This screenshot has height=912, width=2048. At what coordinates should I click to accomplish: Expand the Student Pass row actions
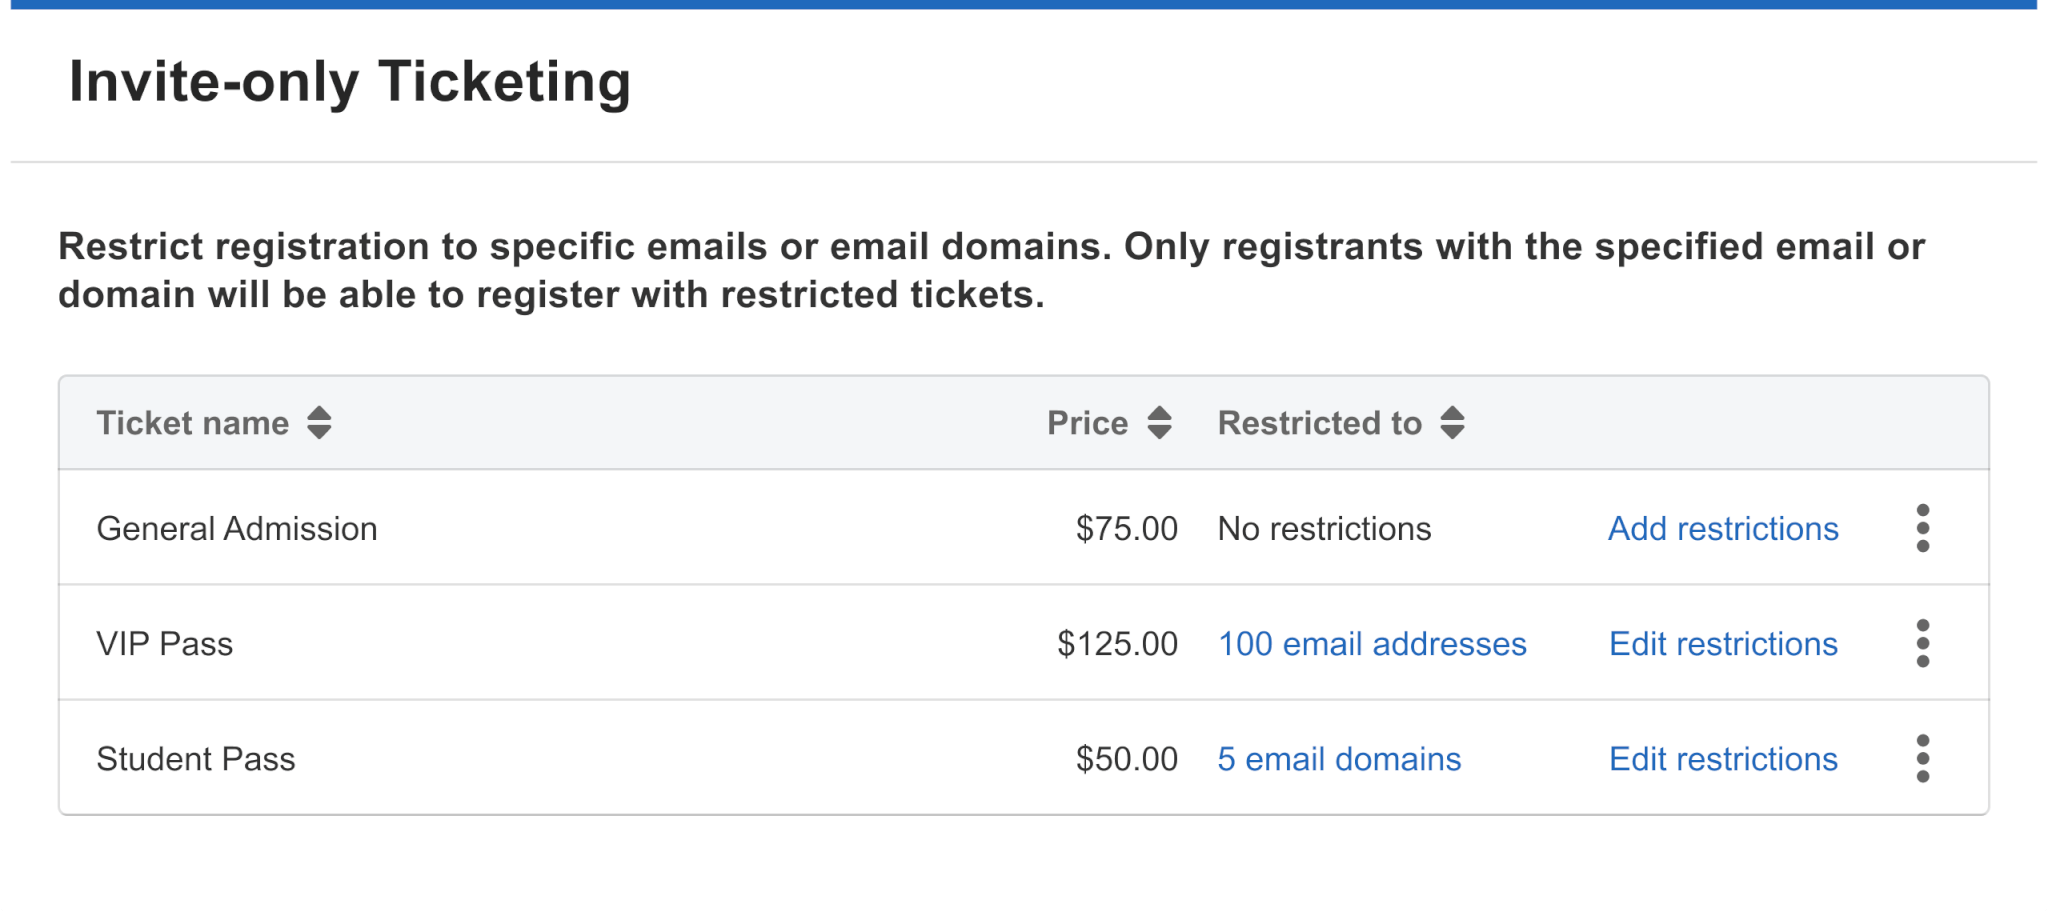tap(1923, 759)
